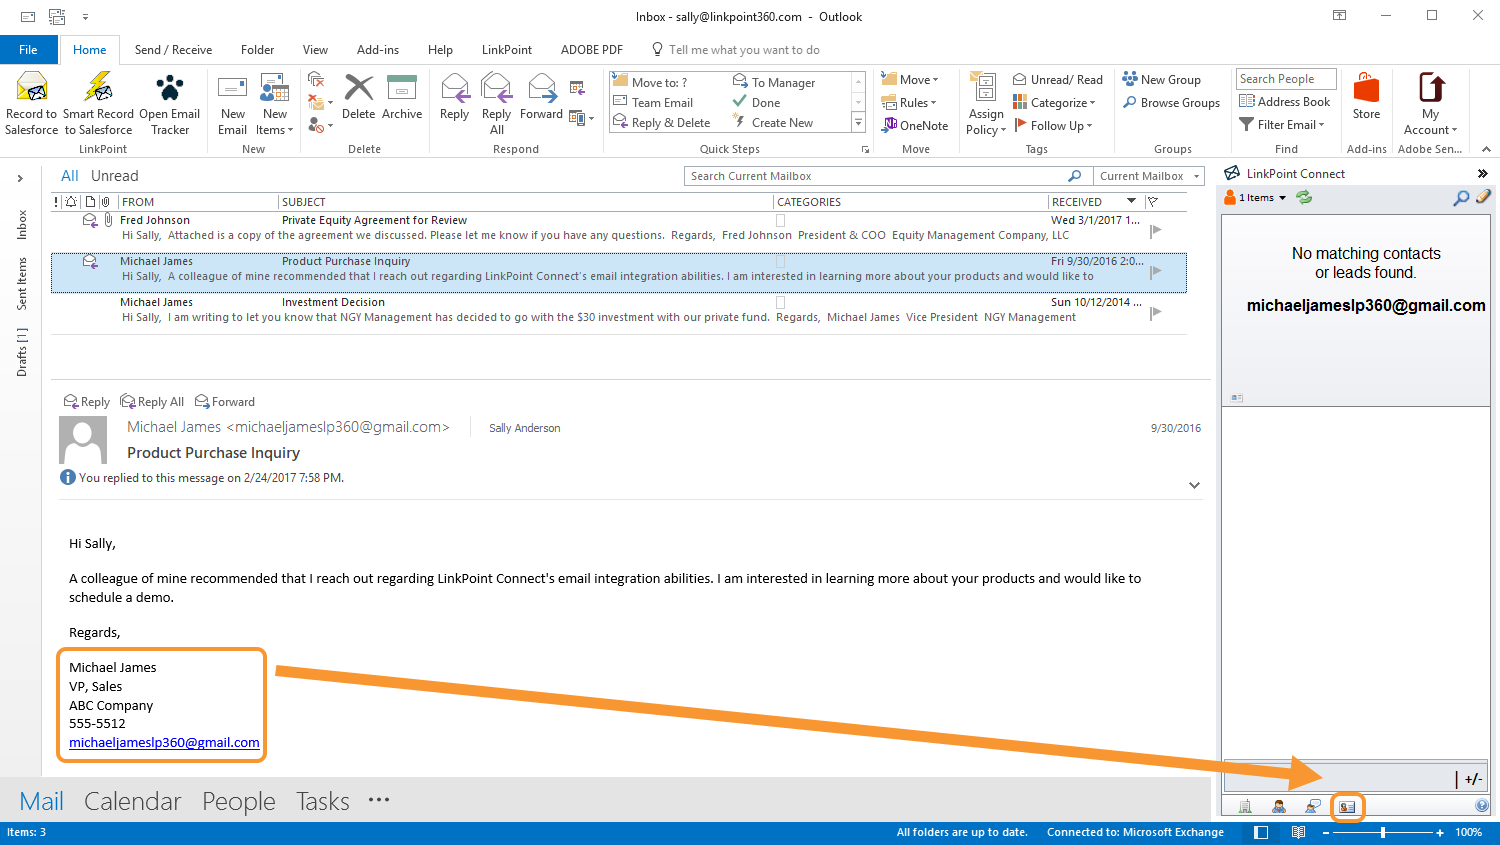Image resolution: width=1500 pixels, height=845 pixels.
Task: Click Reply All in ribbon
Action: point(497,103)
